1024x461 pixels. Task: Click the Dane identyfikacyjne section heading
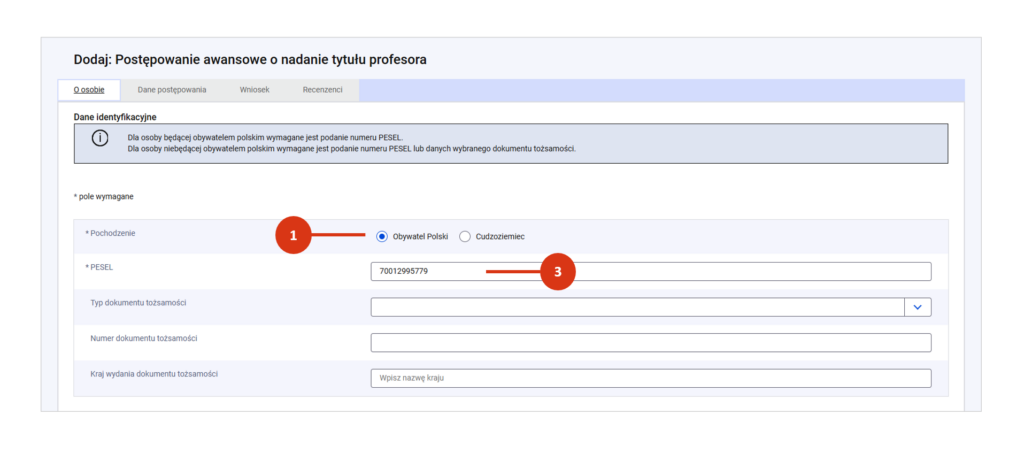point(115,116)
